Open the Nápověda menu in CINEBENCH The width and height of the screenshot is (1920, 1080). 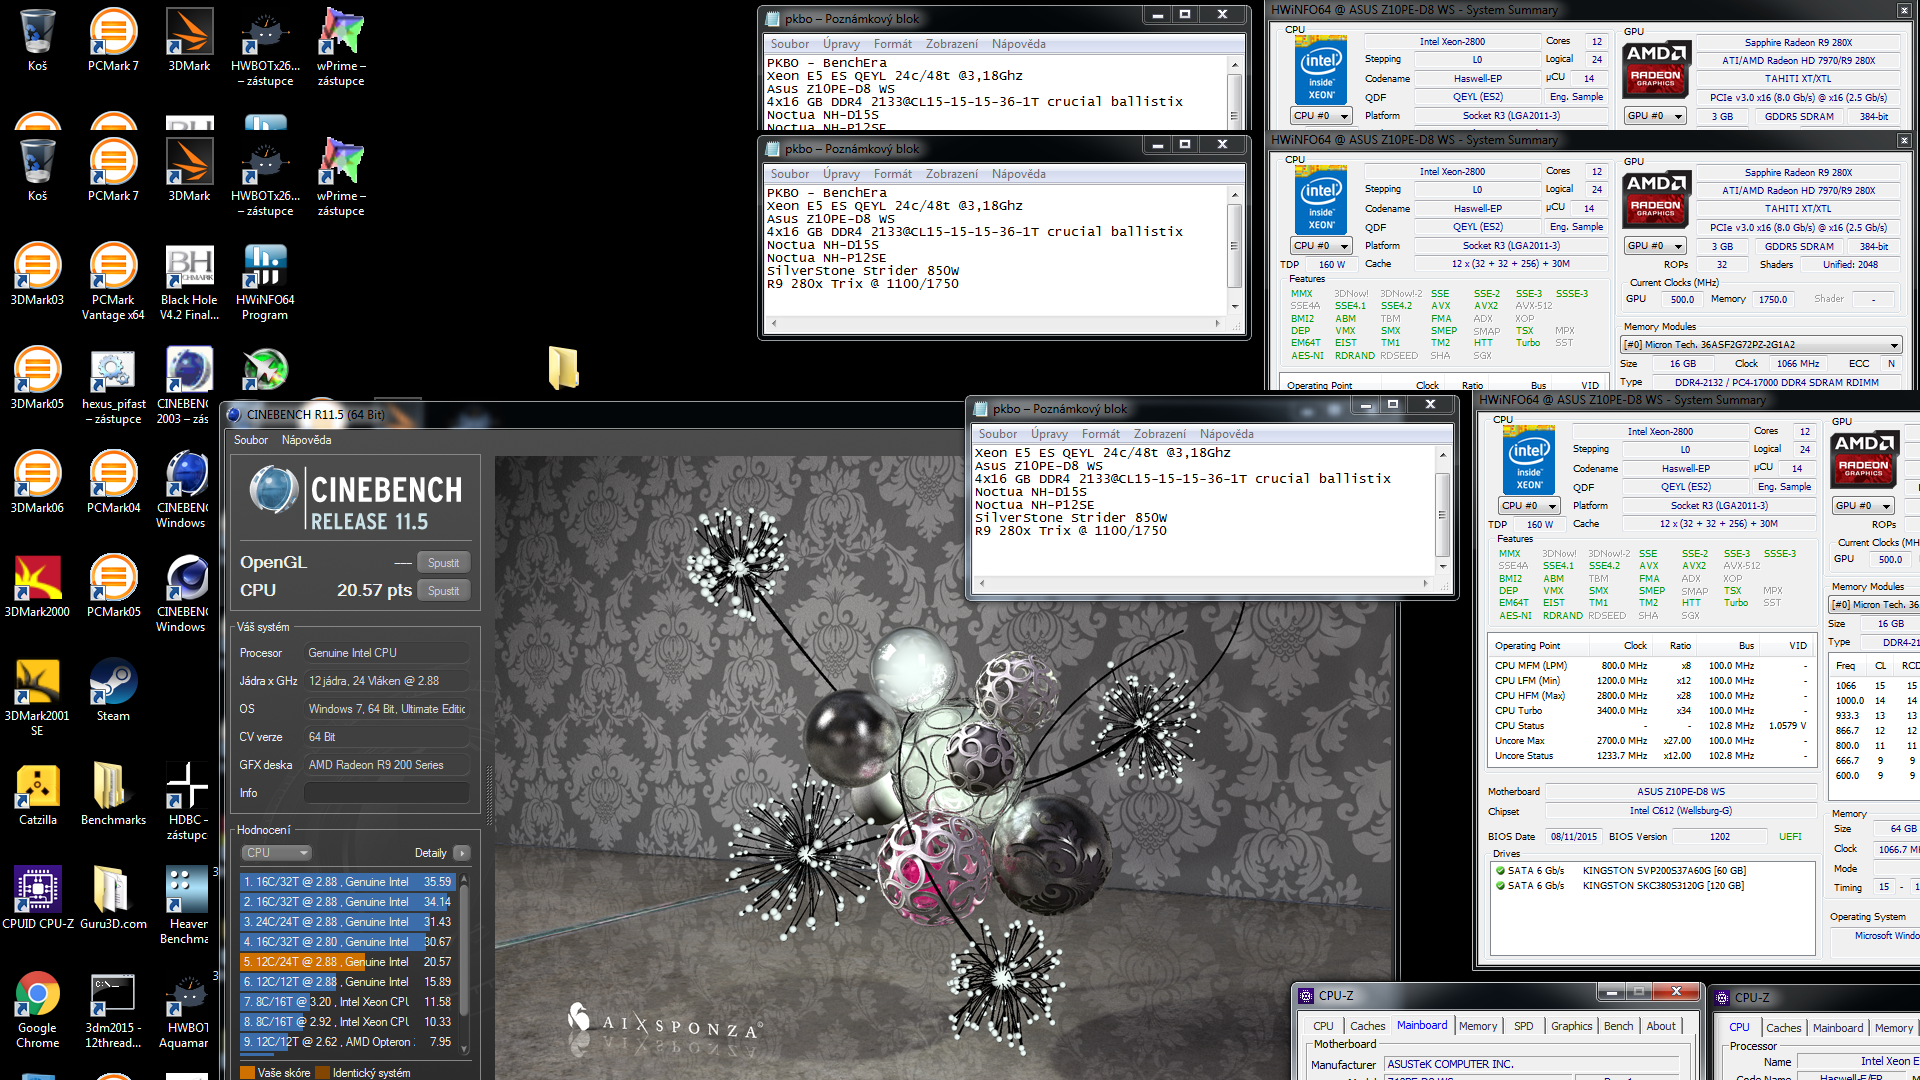click(306, 440)
